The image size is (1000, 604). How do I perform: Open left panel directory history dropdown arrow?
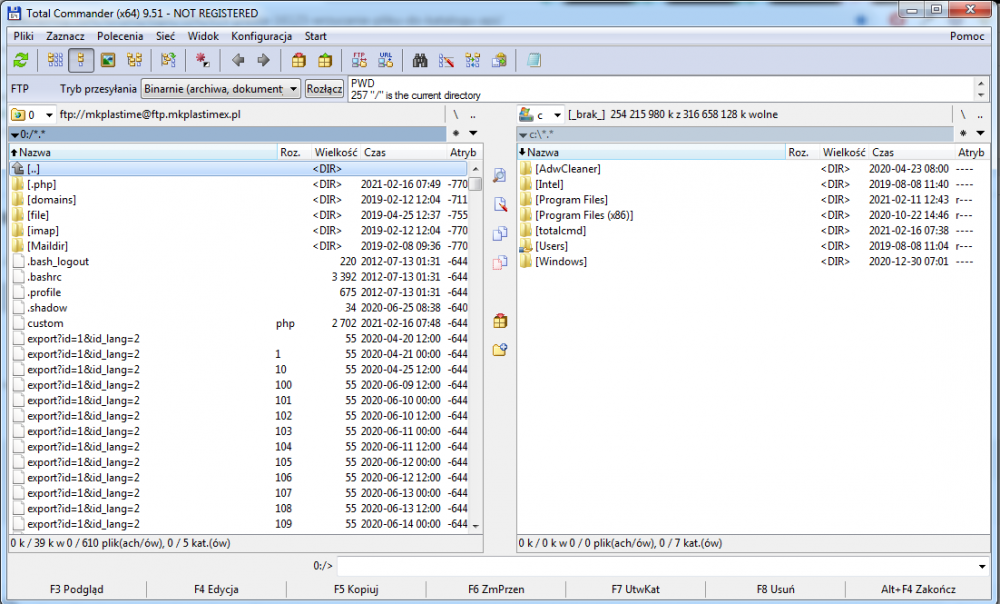click(473, 133)
